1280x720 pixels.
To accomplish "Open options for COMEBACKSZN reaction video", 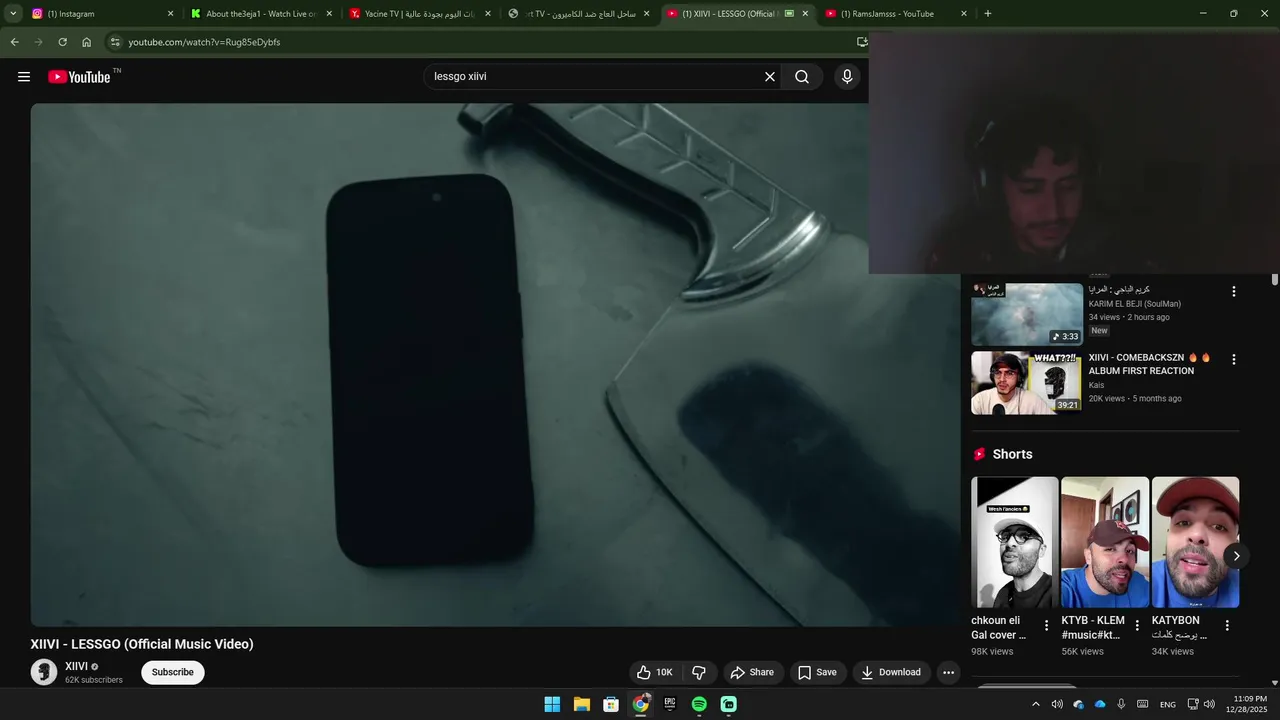I will [1233, 359].
